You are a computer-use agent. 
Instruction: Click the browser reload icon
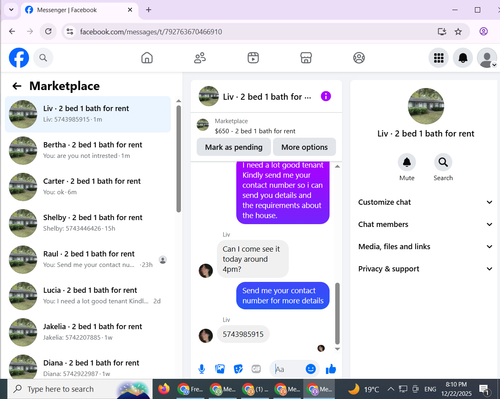point(48,31)
